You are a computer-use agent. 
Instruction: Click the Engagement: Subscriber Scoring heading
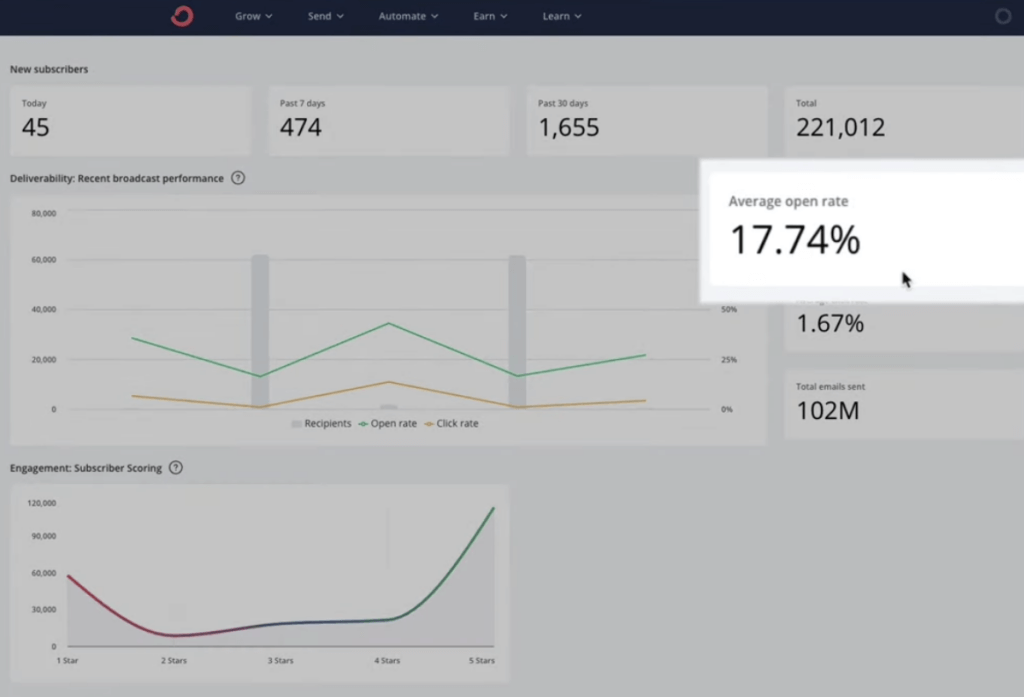click(86, 468)
